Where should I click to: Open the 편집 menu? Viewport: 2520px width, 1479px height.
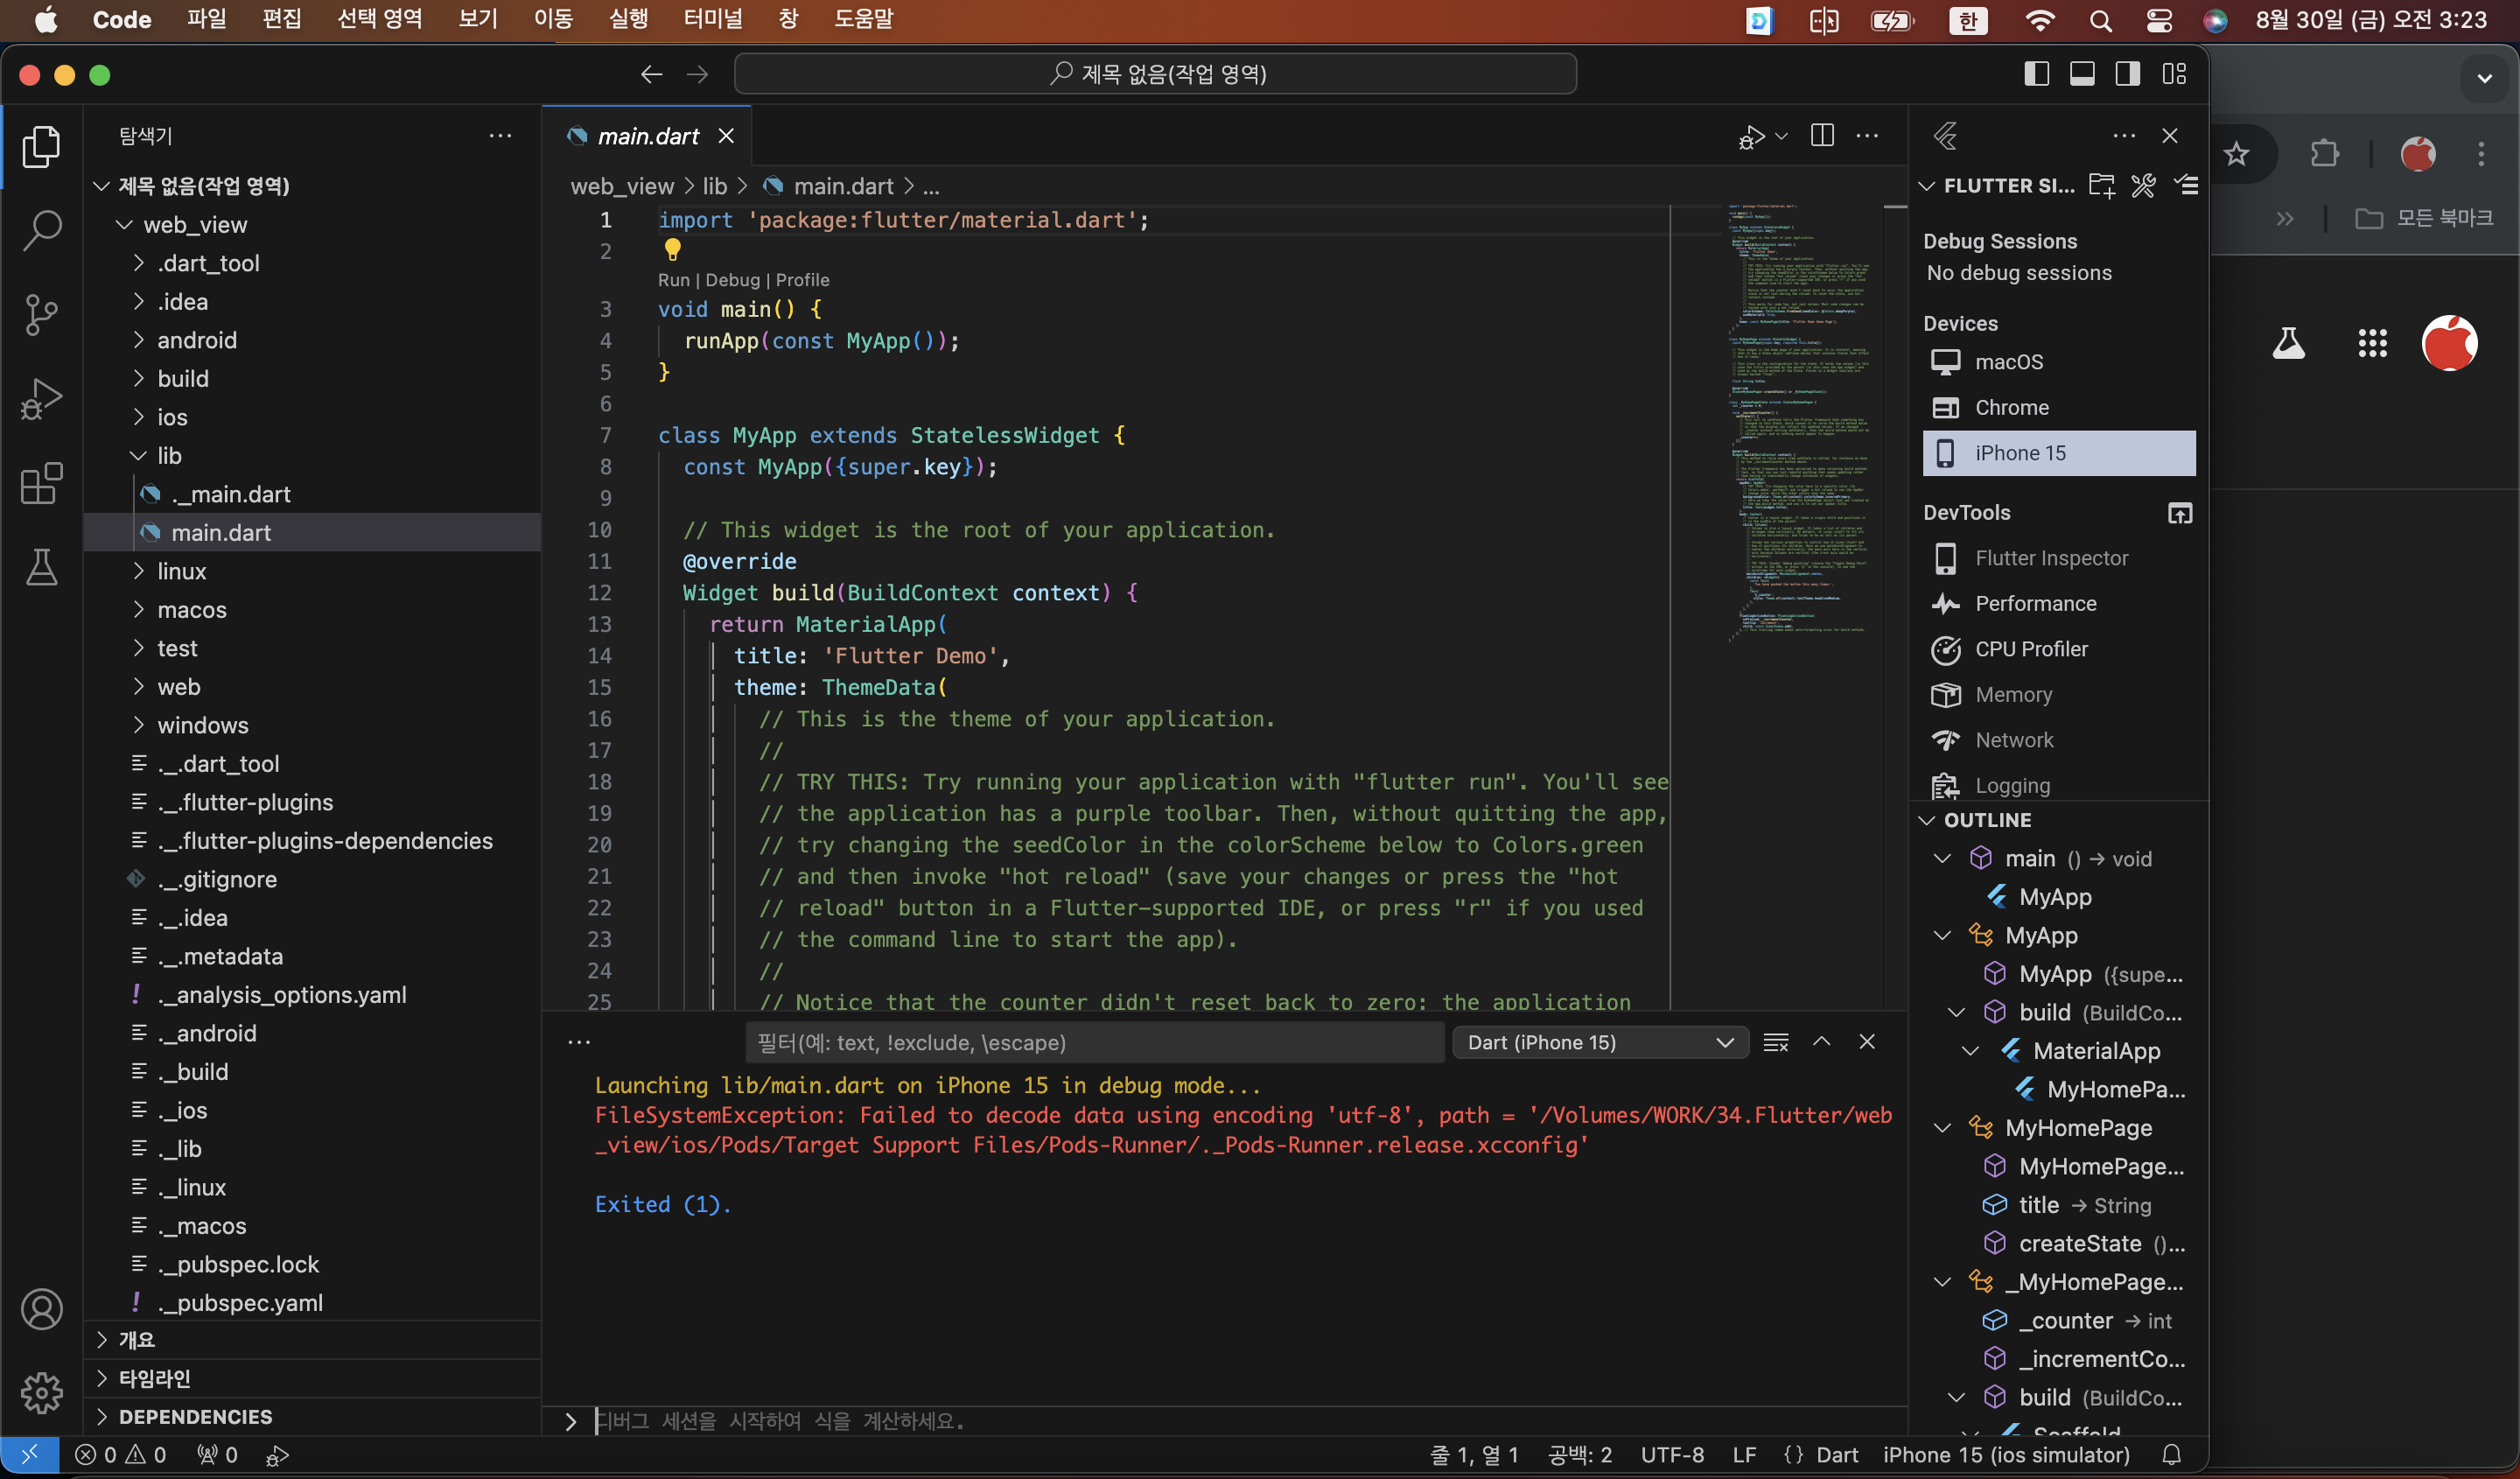(x=282, y=19)
